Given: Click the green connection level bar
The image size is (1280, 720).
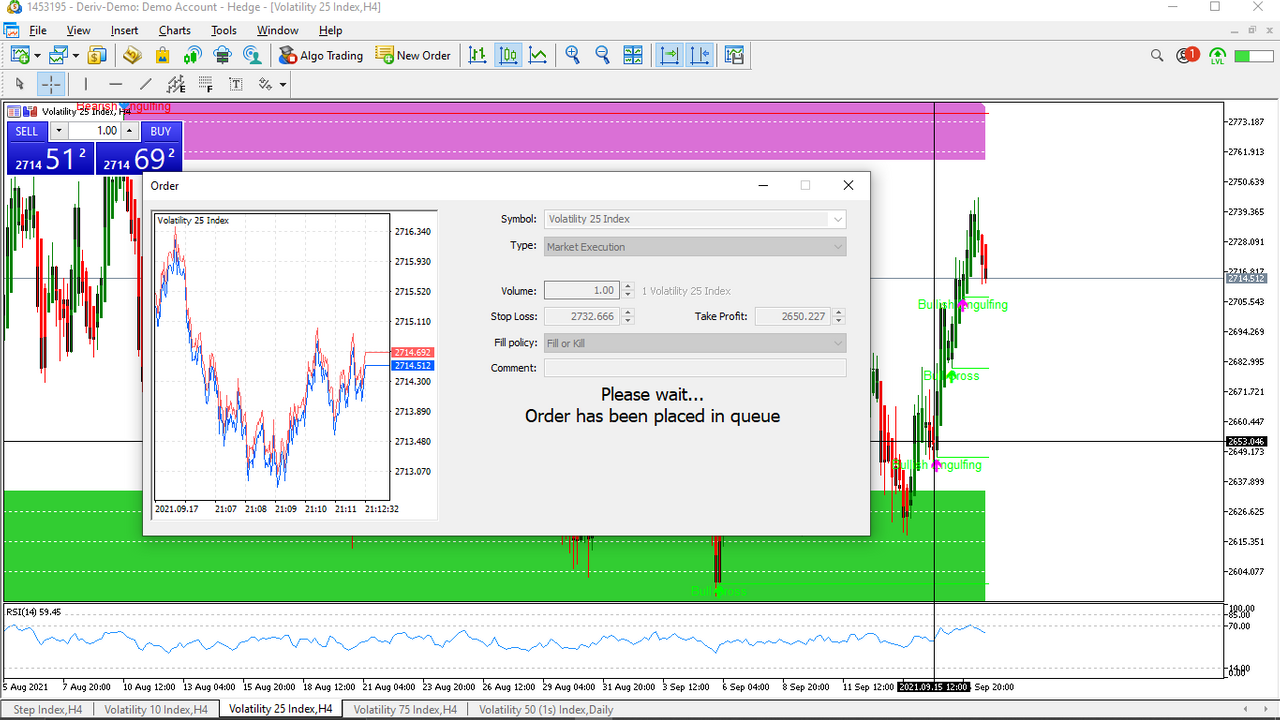Looking at the screenshot, I should tap(1255, 56).
